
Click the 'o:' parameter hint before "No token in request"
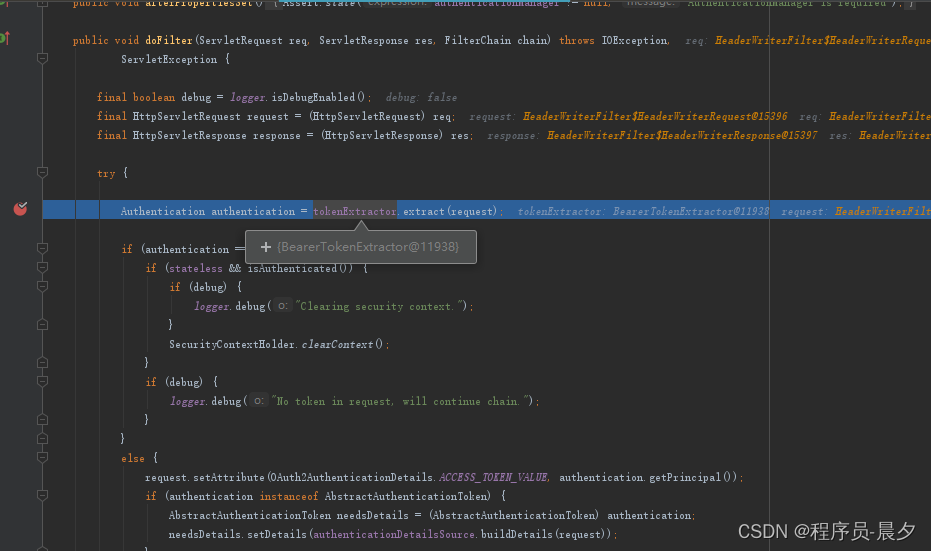click(x=259, y=401)
